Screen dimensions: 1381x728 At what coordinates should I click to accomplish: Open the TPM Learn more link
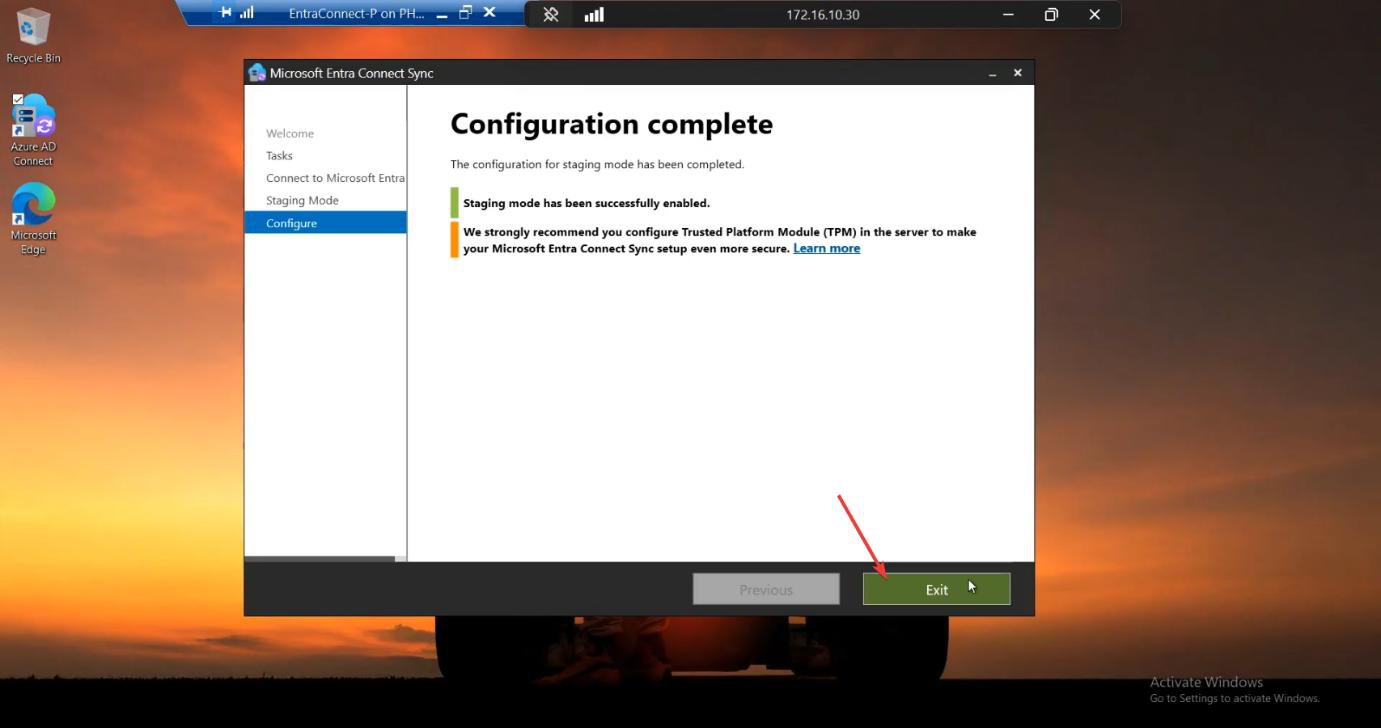click(x=826, y=248)
